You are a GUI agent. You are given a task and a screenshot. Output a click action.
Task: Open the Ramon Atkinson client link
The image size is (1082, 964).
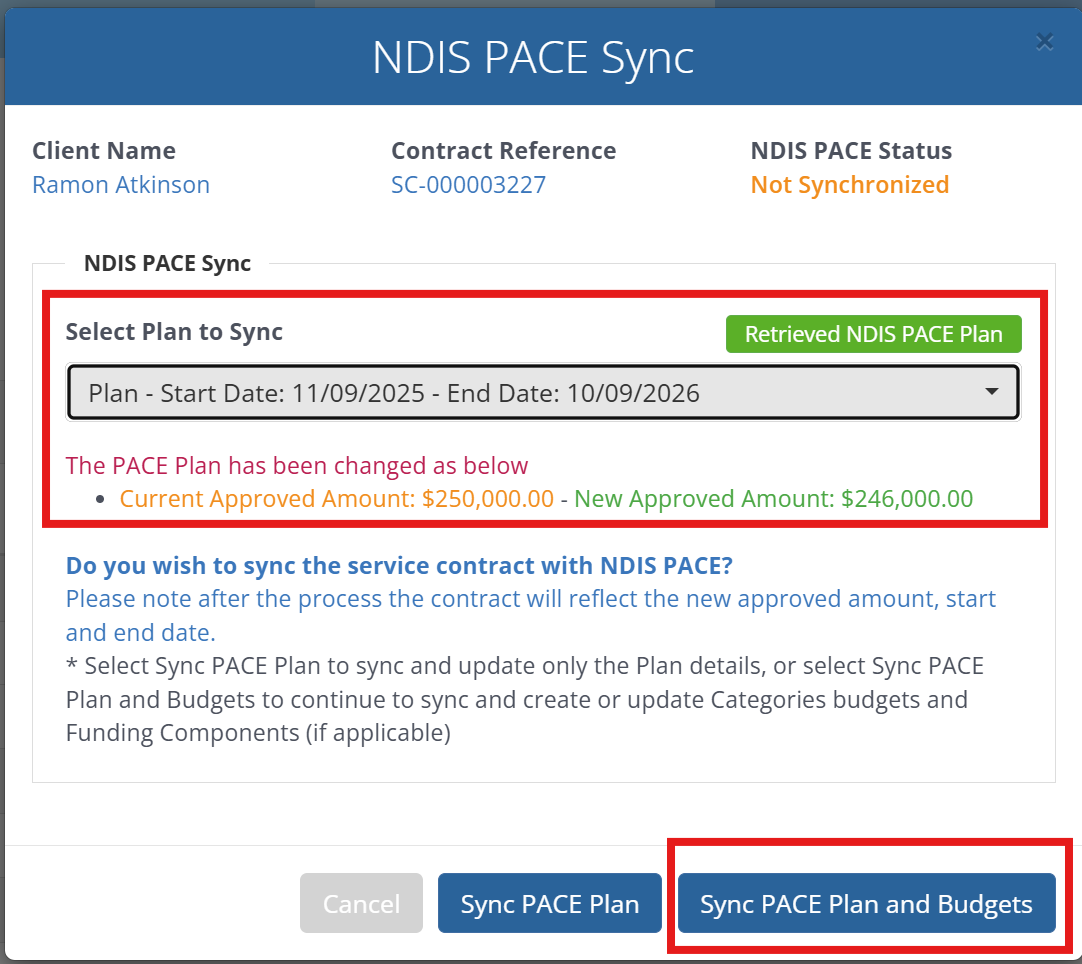(x=121, y=185)
